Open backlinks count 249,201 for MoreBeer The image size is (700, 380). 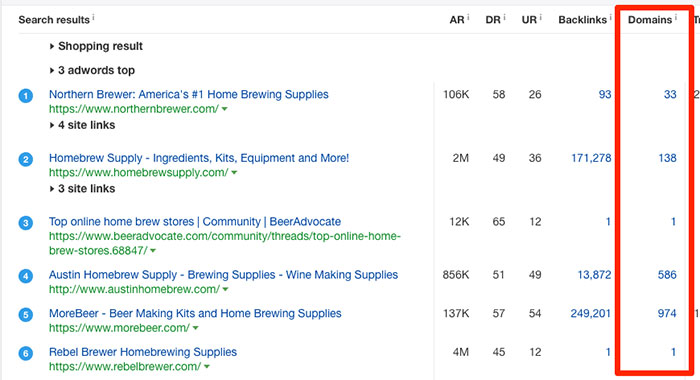pyautogui.click(x=591, y=313)
